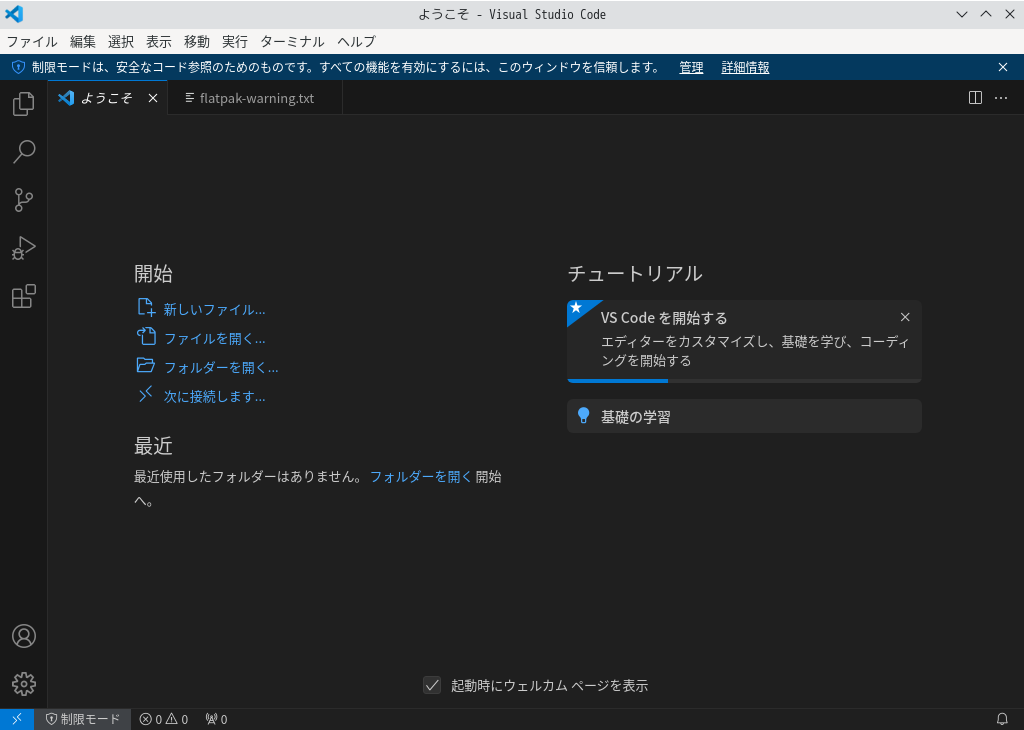Click the ports forwarding indicator showing 0

(216, 719)
